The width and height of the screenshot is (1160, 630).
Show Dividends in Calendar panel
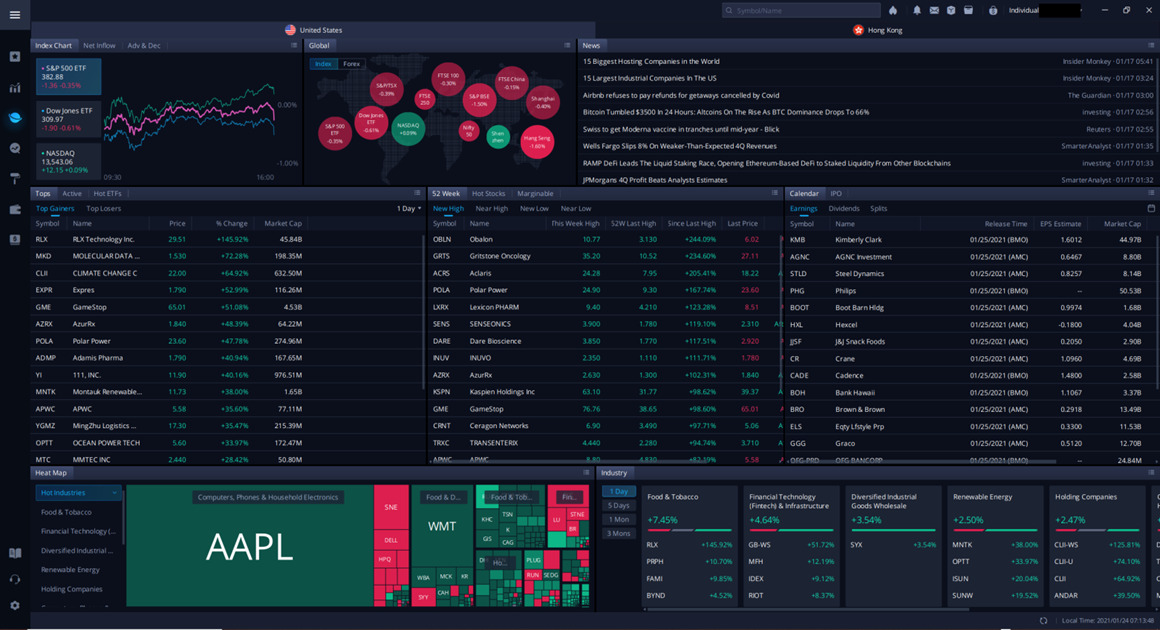tap(843, 209)
